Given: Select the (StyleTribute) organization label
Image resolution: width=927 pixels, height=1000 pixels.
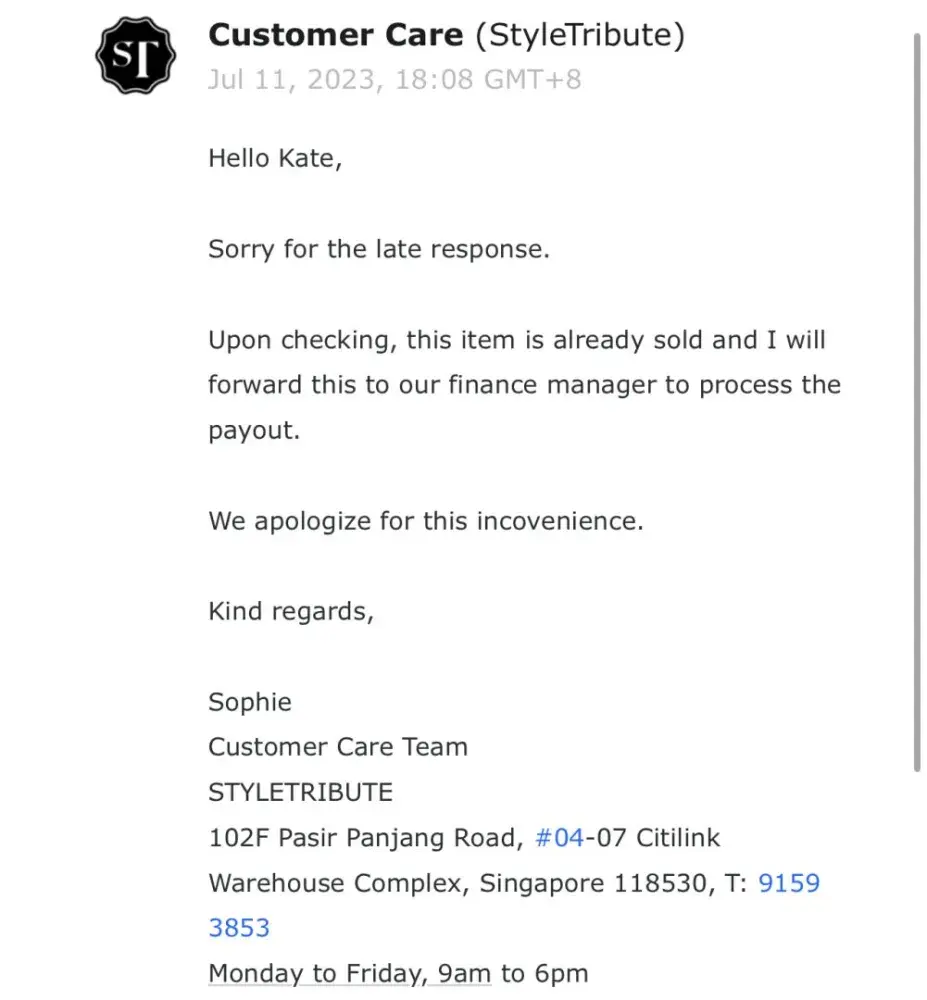Looking at the screenshot, I should click(x=580, y=36).
